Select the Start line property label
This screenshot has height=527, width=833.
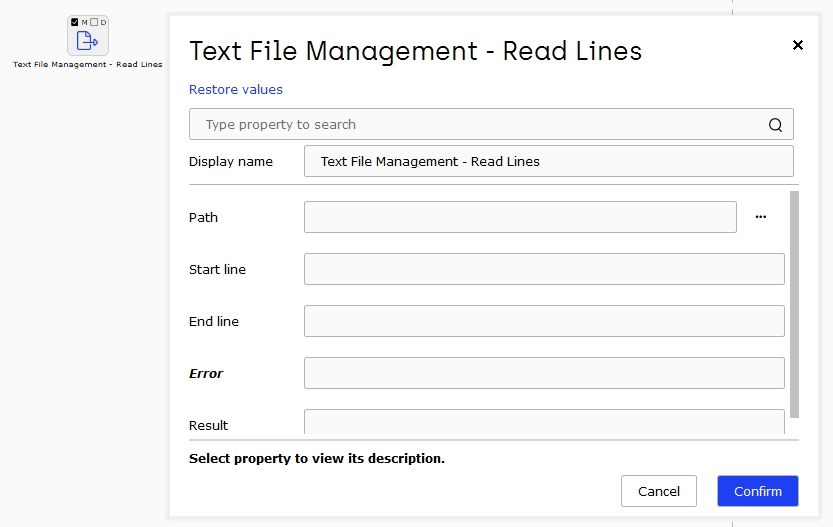(217, 269)
